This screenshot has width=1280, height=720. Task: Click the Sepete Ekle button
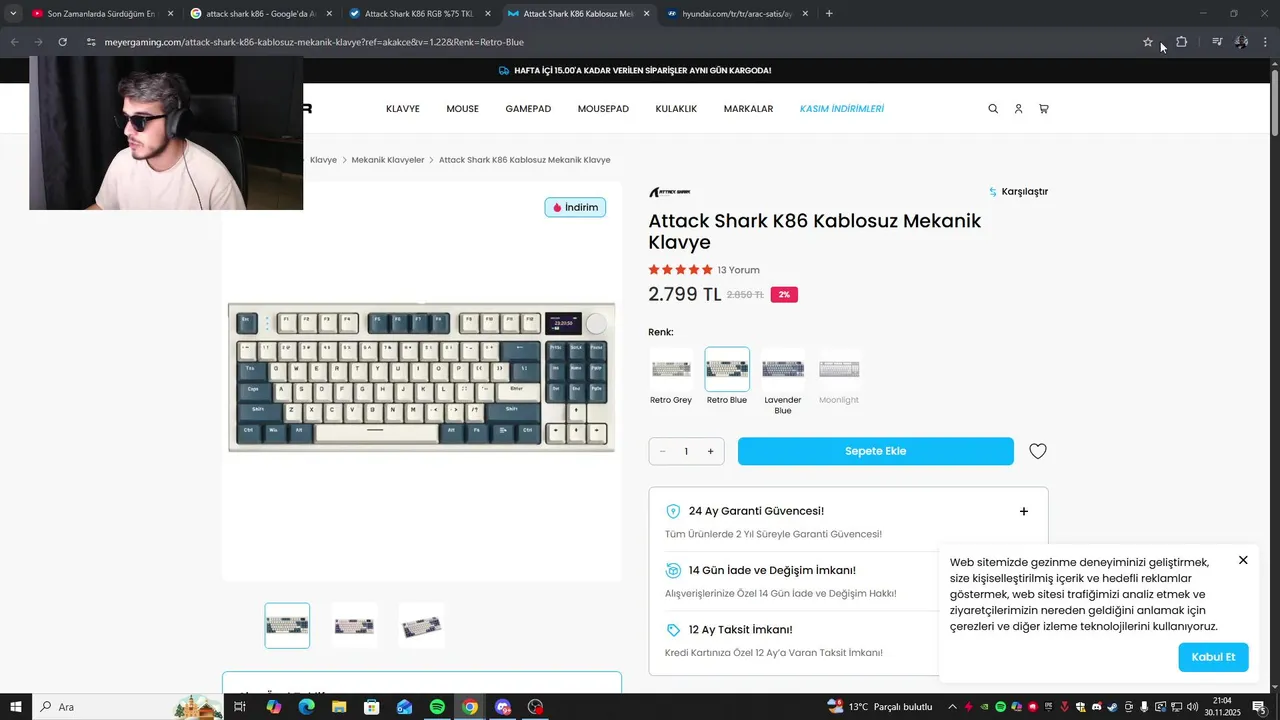coord(876,451)
